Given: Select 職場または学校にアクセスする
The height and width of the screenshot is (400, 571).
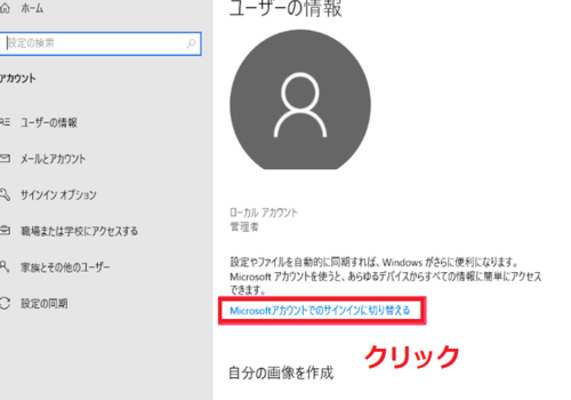Looking at the screenshot, I should (x=79, y=231).
